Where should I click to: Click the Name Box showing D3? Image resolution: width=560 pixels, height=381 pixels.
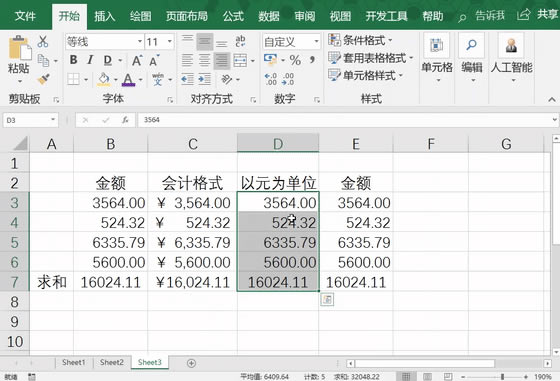point(30,120)
